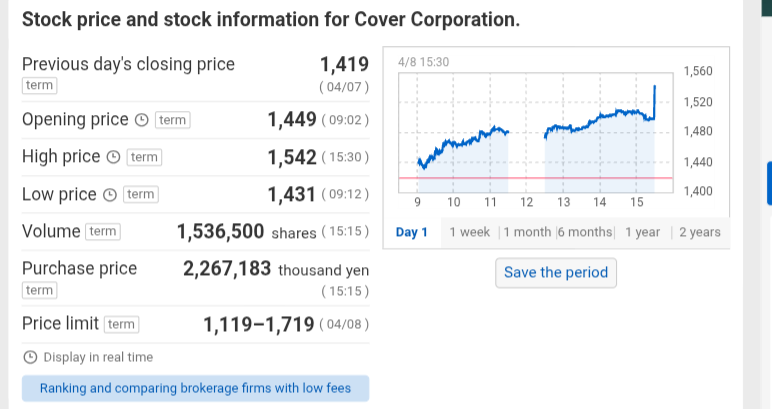Click the volume value 1,536,500
Image resolution: width=772 pixels, height=409 pixels.
(x=221, y=231)
